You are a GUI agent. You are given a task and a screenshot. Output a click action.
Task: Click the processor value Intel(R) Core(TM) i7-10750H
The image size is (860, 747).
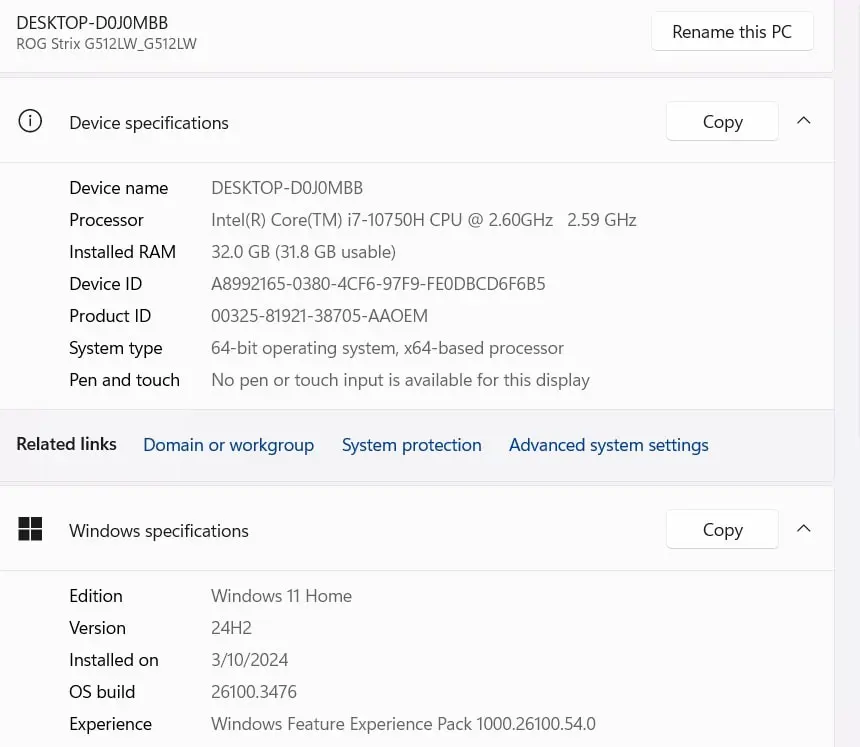[x=423, y=220]
